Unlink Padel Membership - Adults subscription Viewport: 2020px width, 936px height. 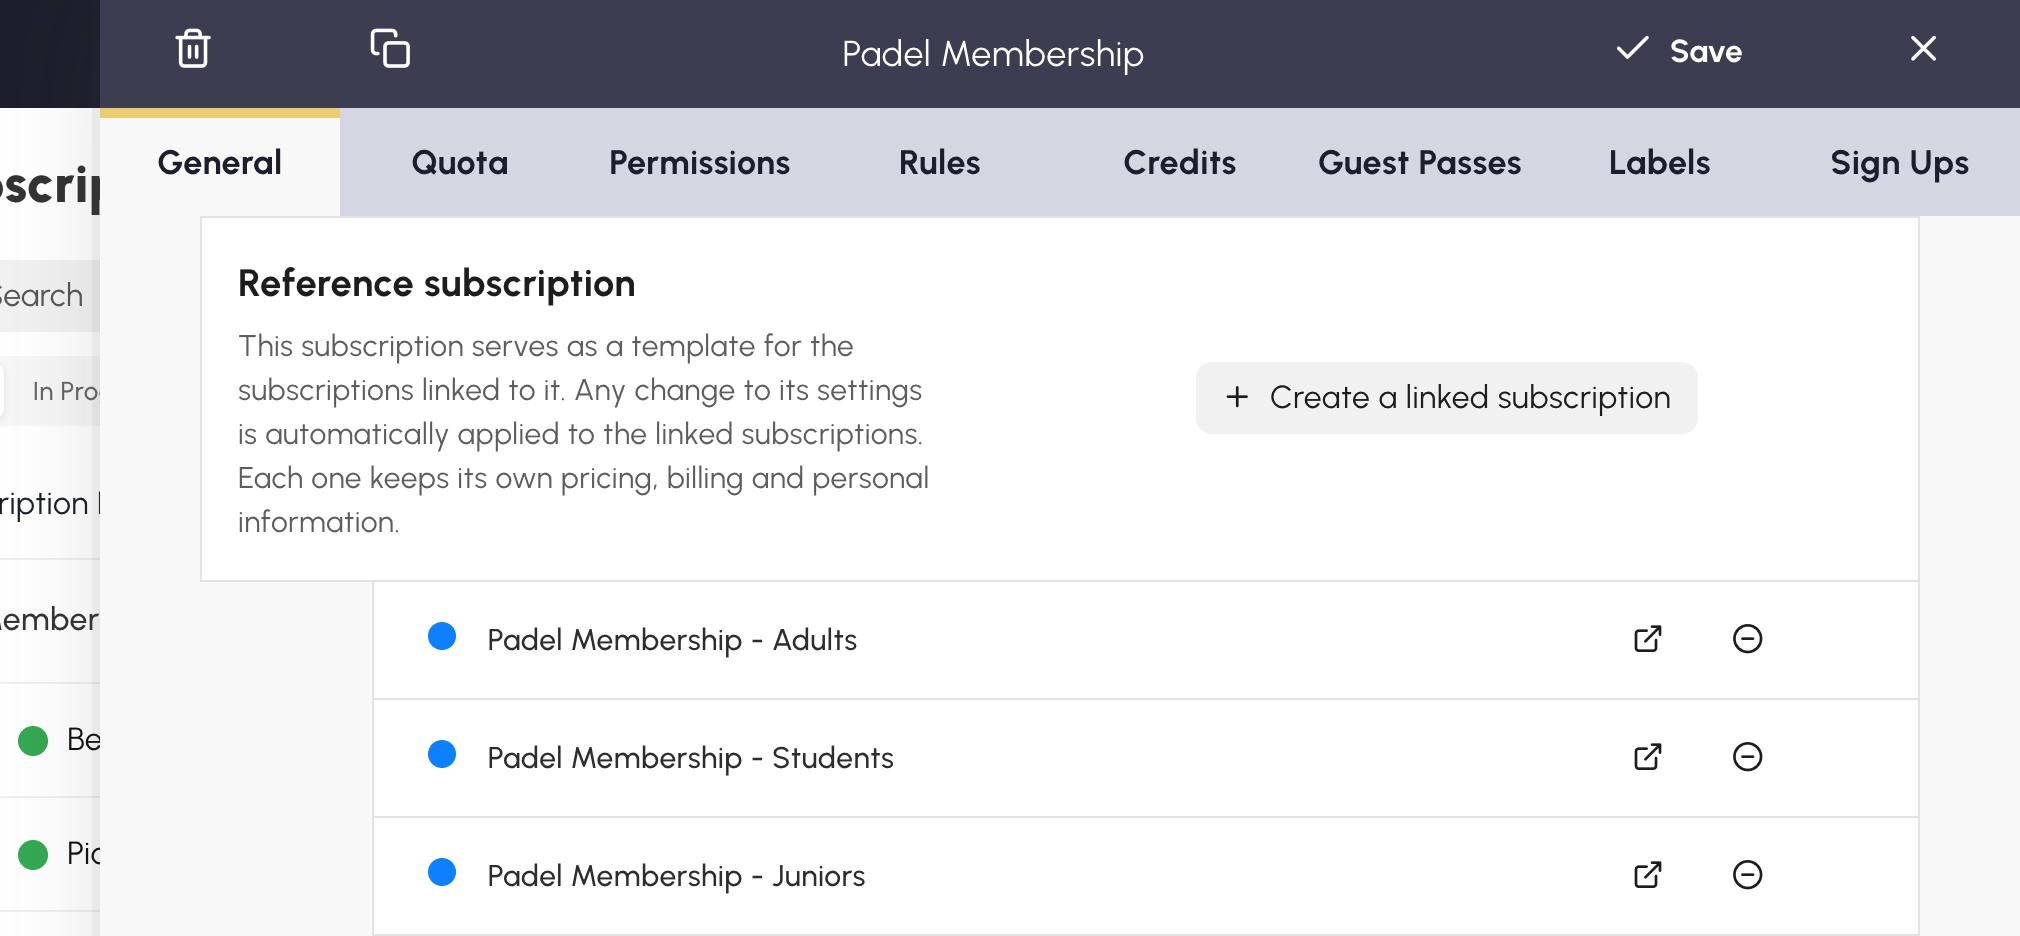click(x=1747, y=639)
